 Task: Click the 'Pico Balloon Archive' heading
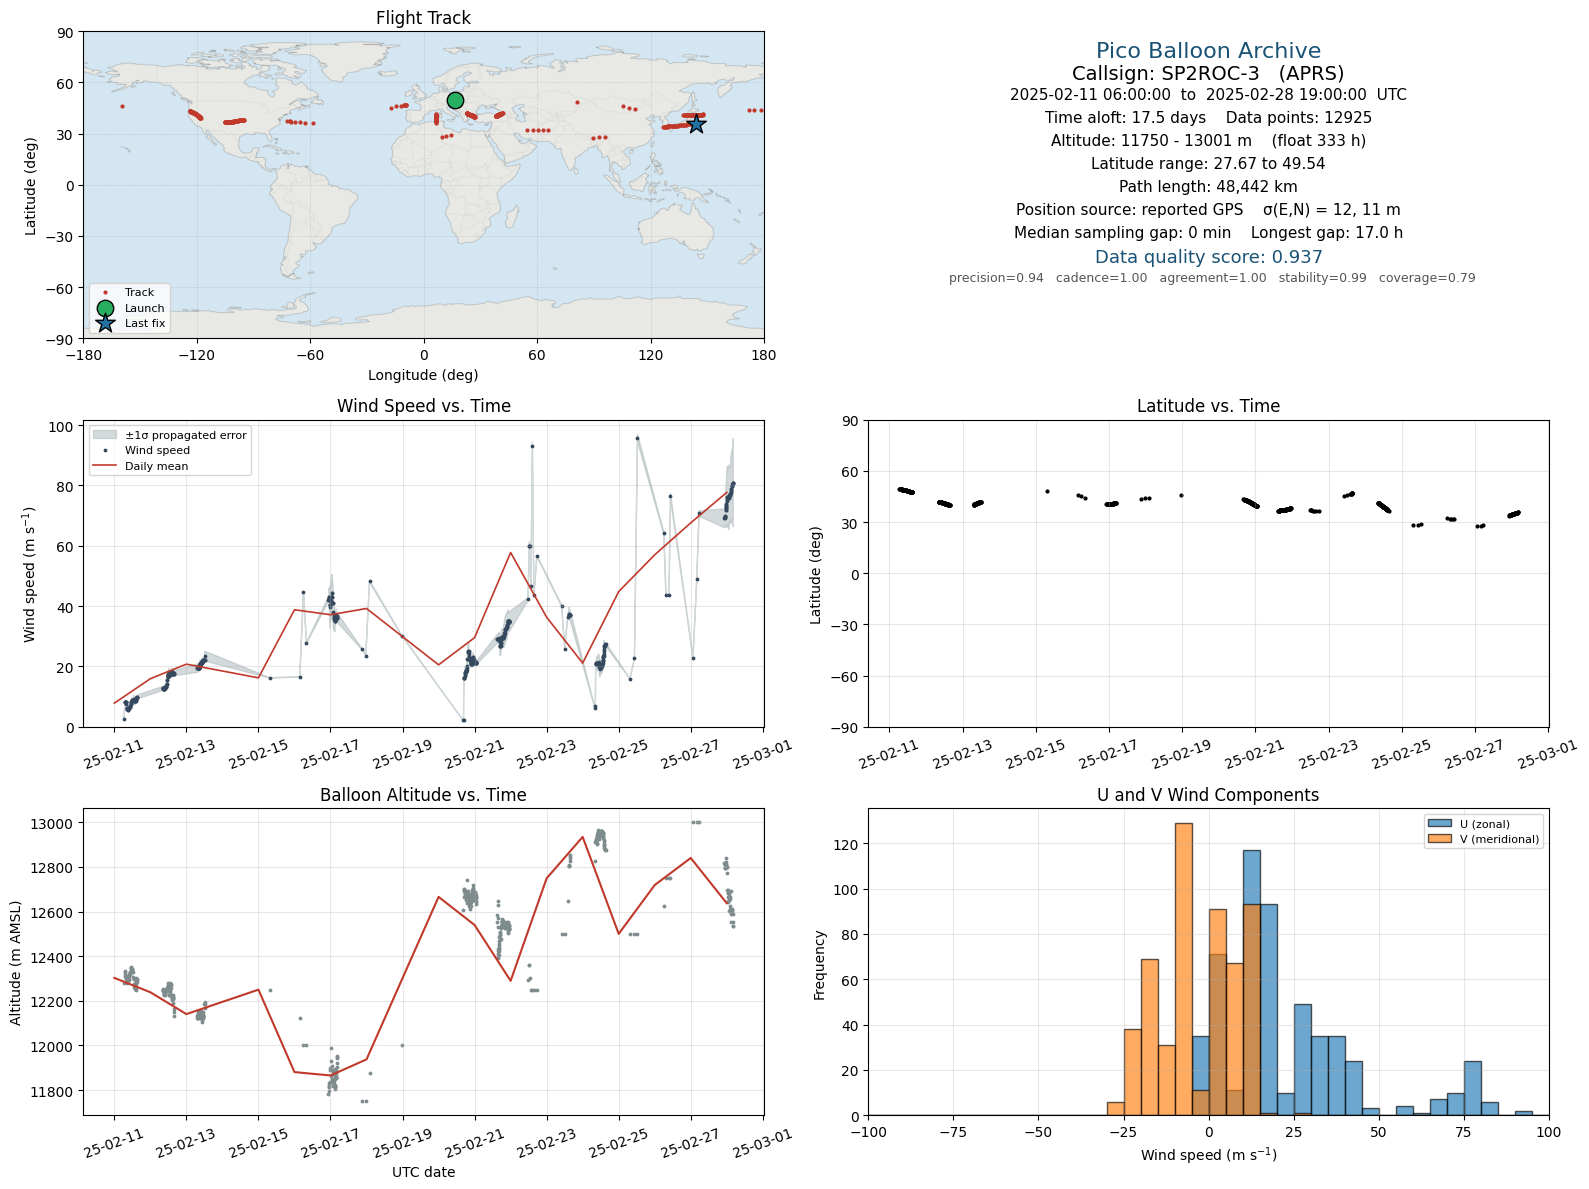click(x=1208, y=51)
